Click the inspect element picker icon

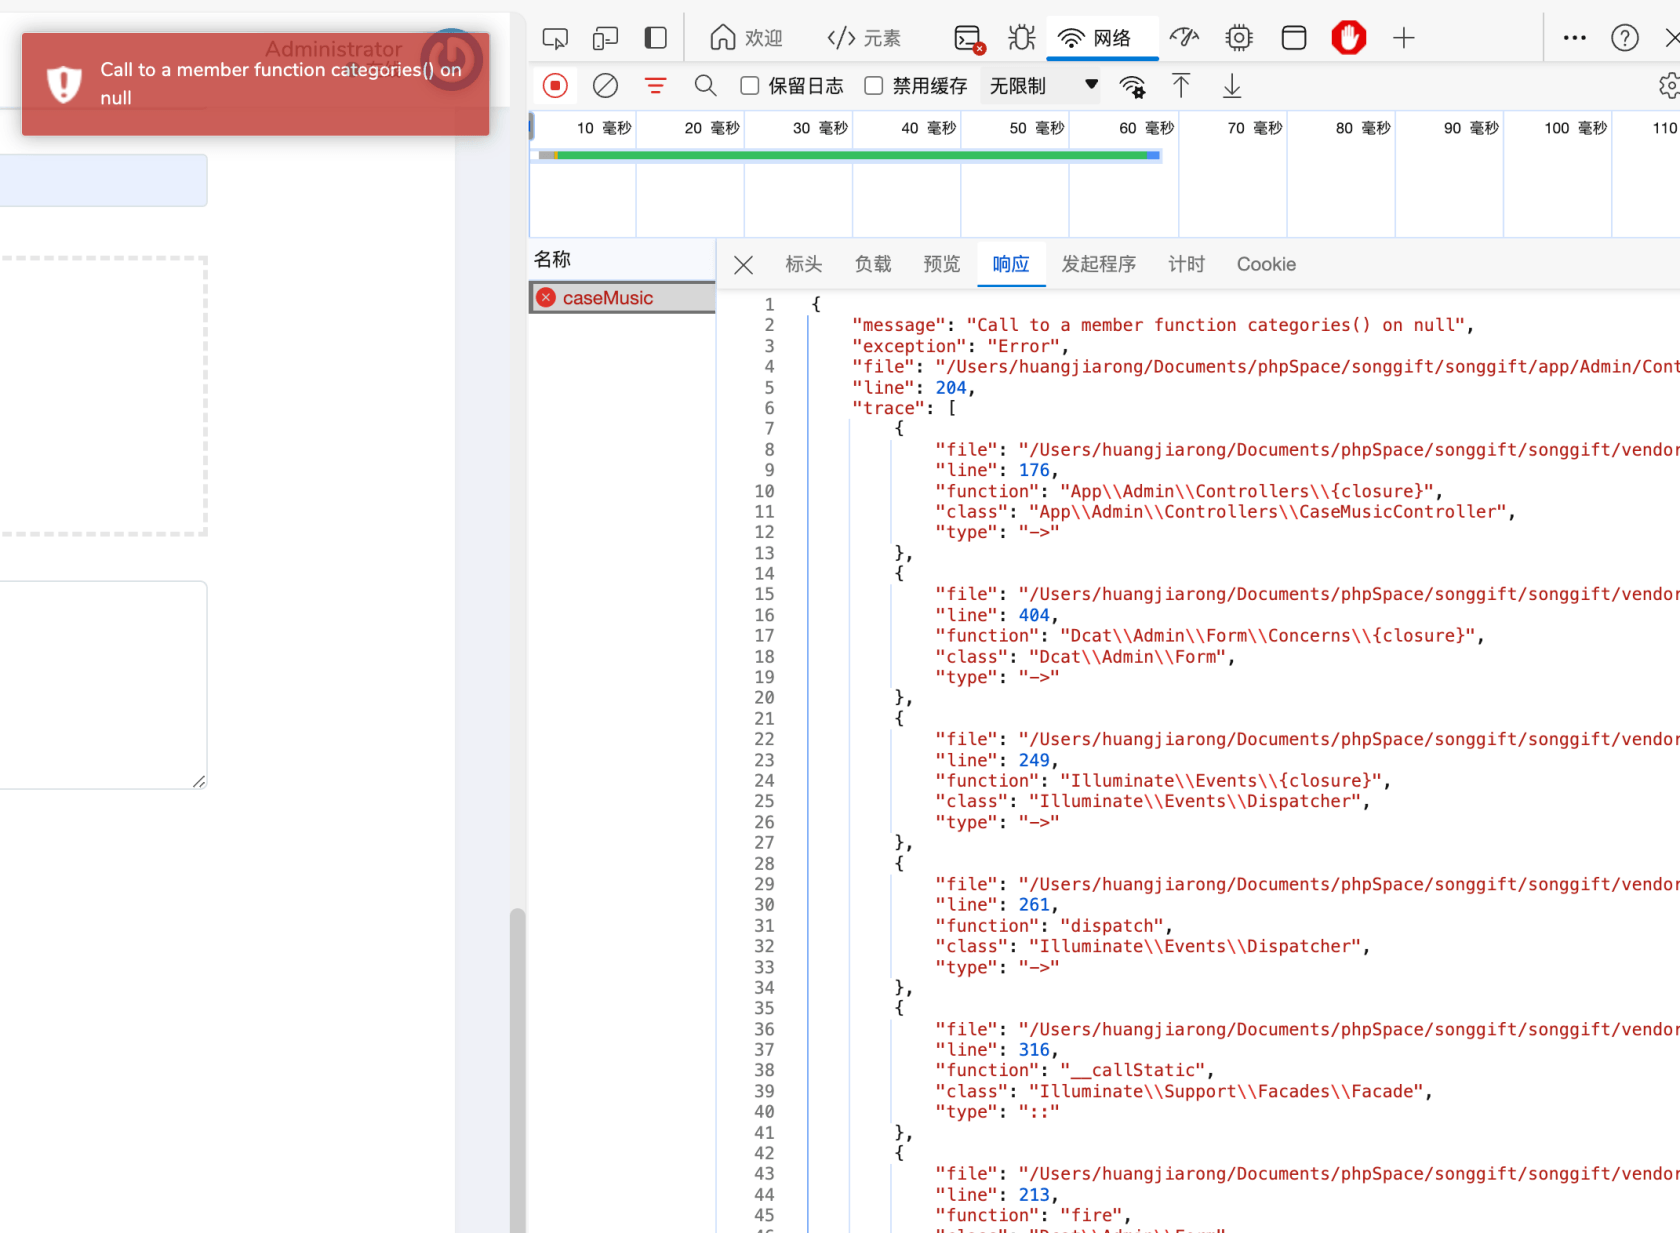point(555,38)
